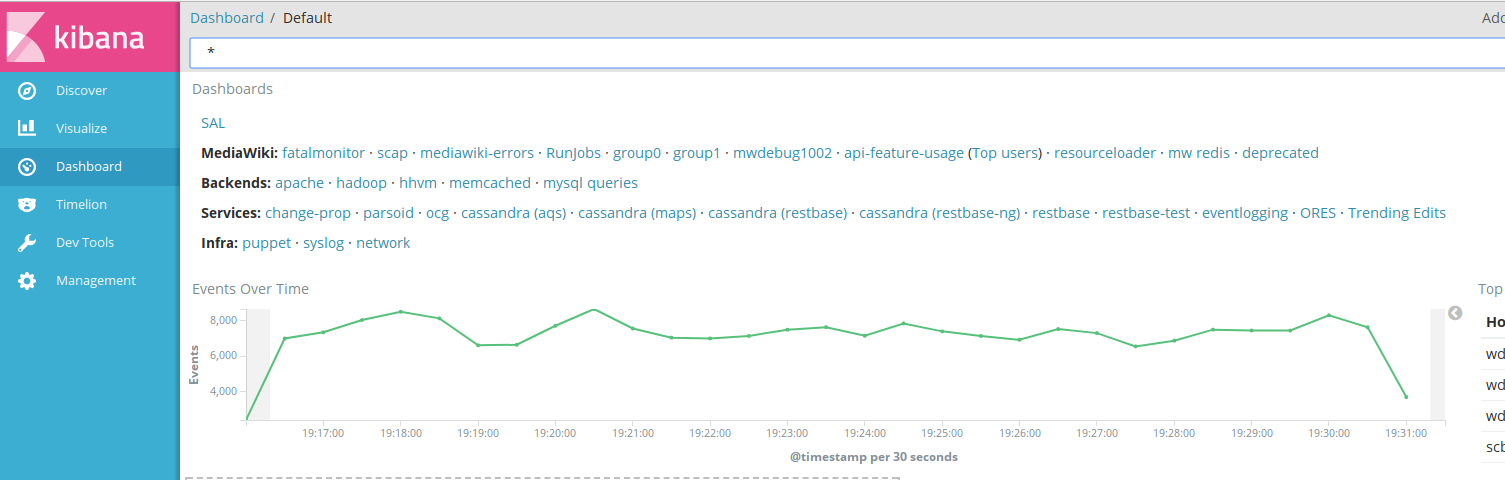Click final data point near 19:31:00
This screenshot has height=480, width=1505.
1406,397
